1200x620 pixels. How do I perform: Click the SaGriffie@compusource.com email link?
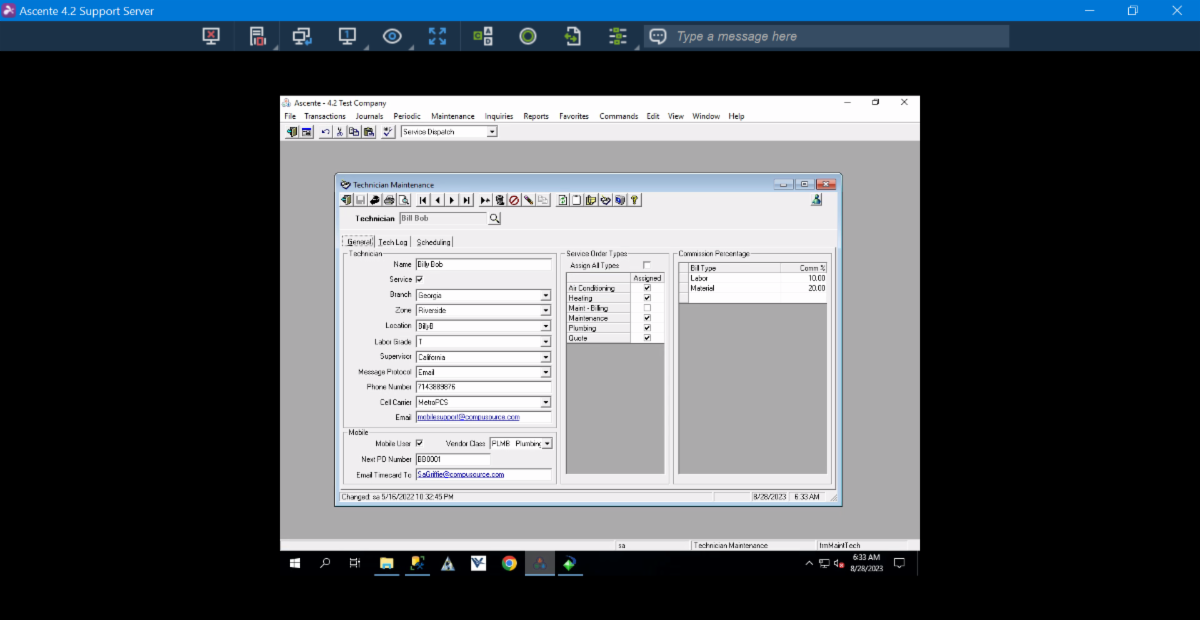coord(460,474)
